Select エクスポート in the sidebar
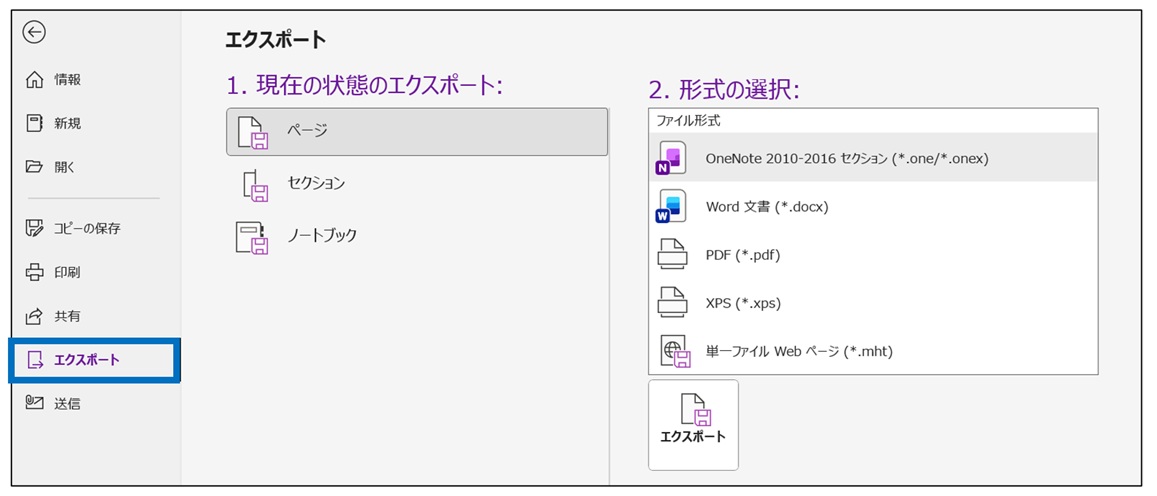The image size is (1157, 496). pos(94,360)
